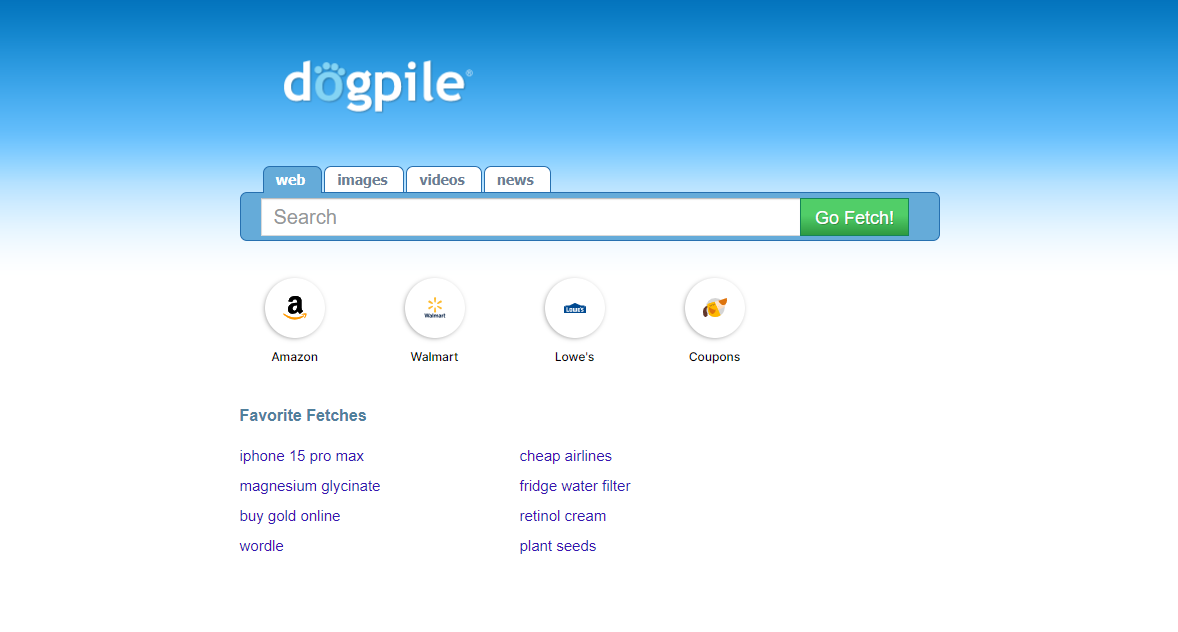1178x632 pixels.
Task: Open the Lowe's shortcut icon
Action: 575,308
